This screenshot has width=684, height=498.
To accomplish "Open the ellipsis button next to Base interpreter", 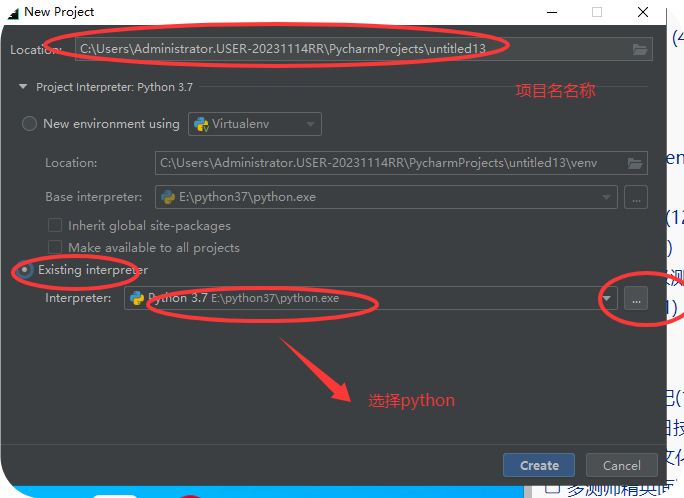I will (x=636, y=197).
